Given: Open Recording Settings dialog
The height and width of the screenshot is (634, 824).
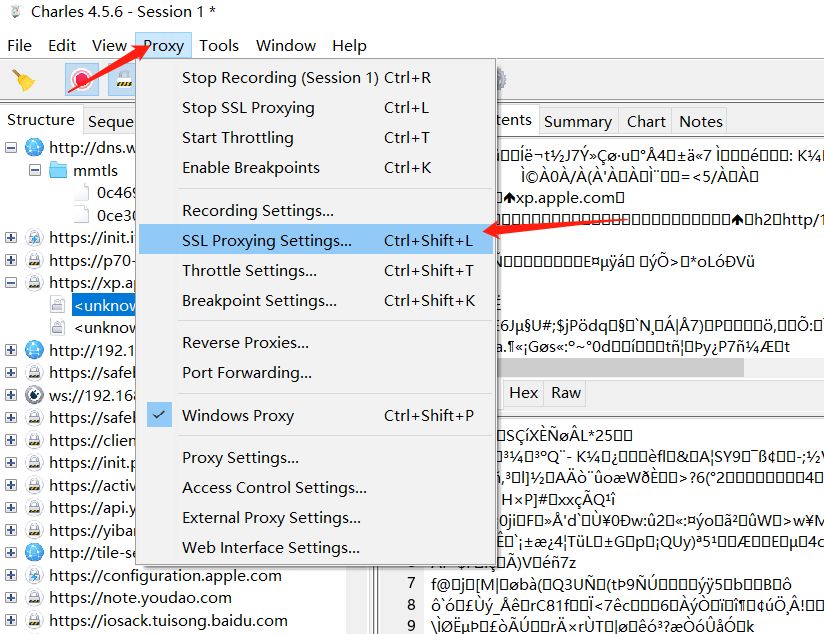Looking at the screenshot, I should click(315, 211).
